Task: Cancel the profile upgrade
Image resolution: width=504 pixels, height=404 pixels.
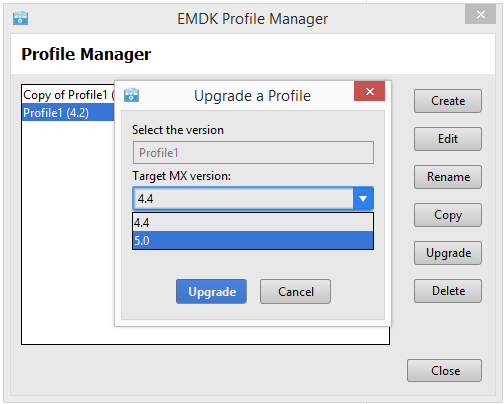Action: 296,292
